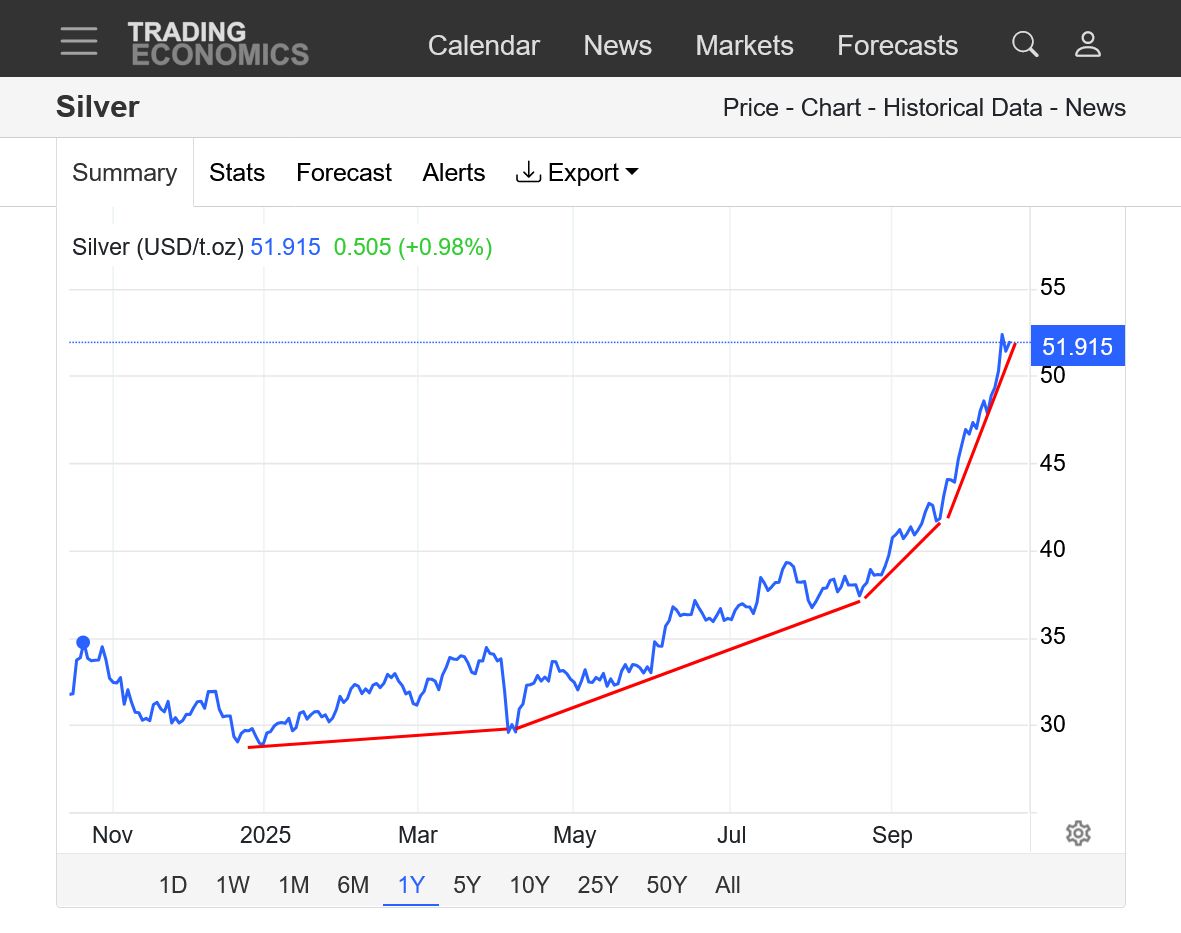This screenshot has height=933, width=1181.
Task: Select the Alerts tab
Action: tap(454, 173)
